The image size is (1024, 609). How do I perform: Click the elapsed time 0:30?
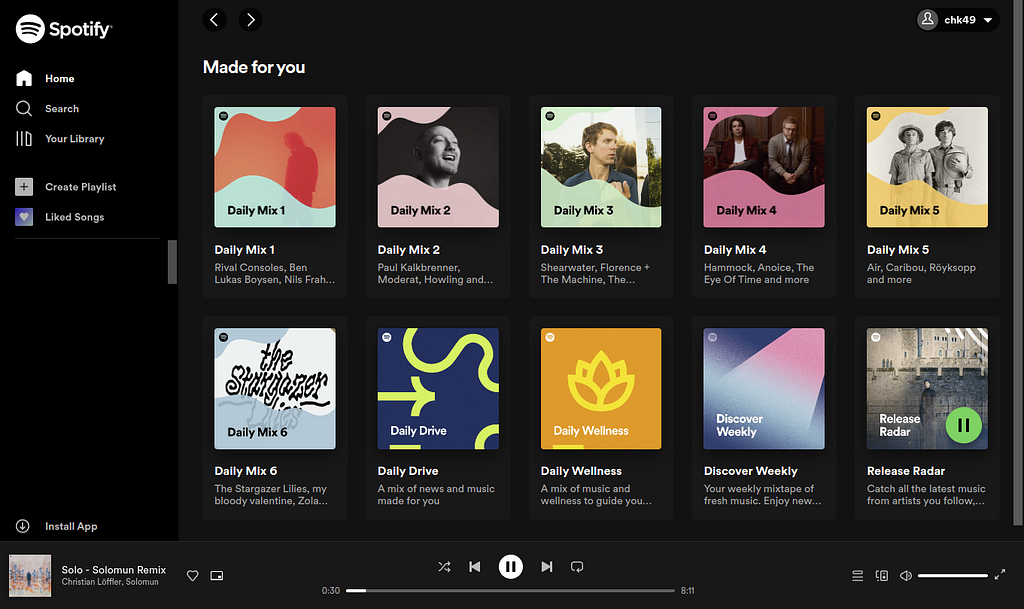point(330,591)
